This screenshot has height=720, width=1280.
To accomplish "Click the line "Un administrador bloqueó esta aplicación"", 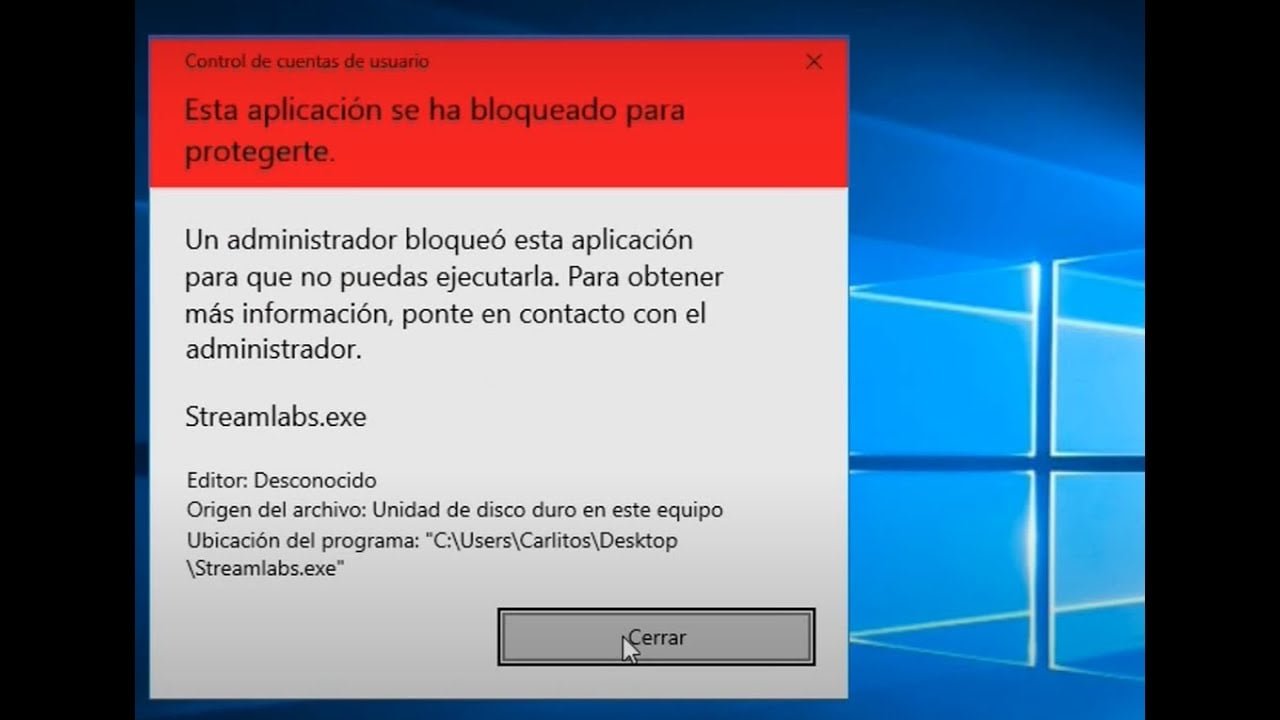I will (x=439, y=240).
